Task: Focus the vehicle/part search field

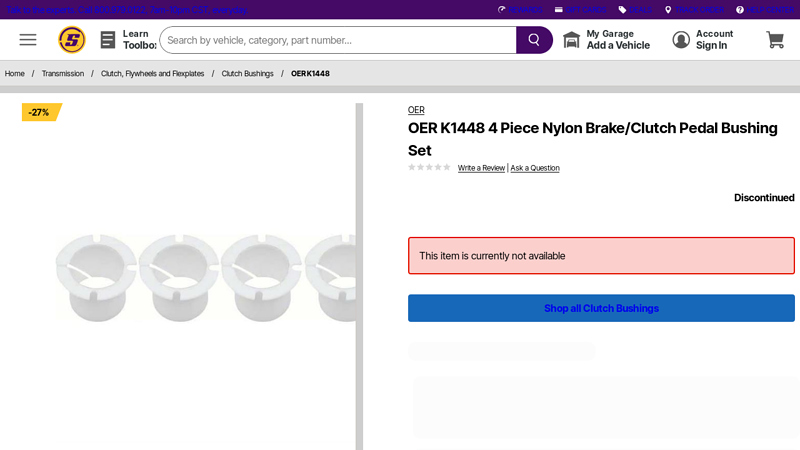Action: [337, 40]
